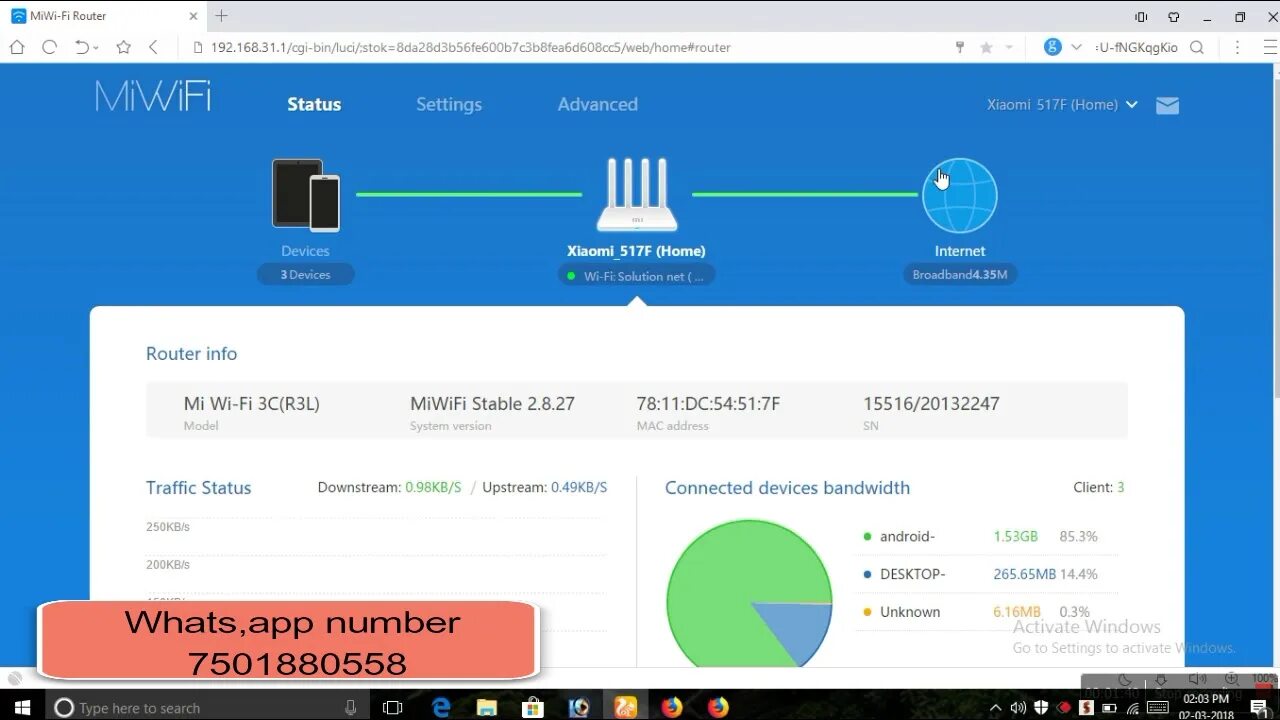Open the last Firefox icon on the taskbar
The image size is (1280, 720).
[x=718, y=707]
